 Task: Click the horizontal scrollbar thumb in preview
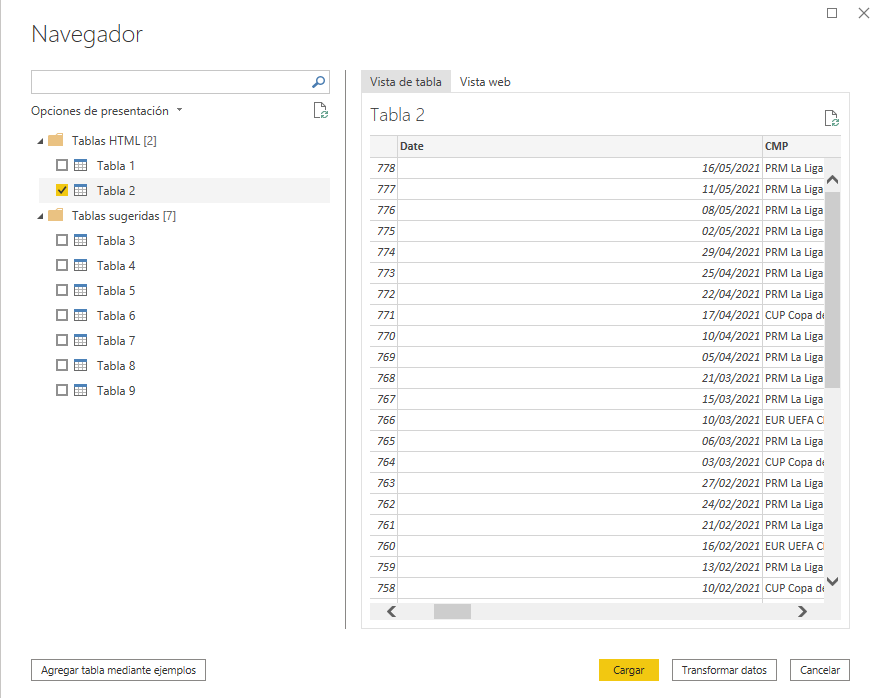coord(452,611)
